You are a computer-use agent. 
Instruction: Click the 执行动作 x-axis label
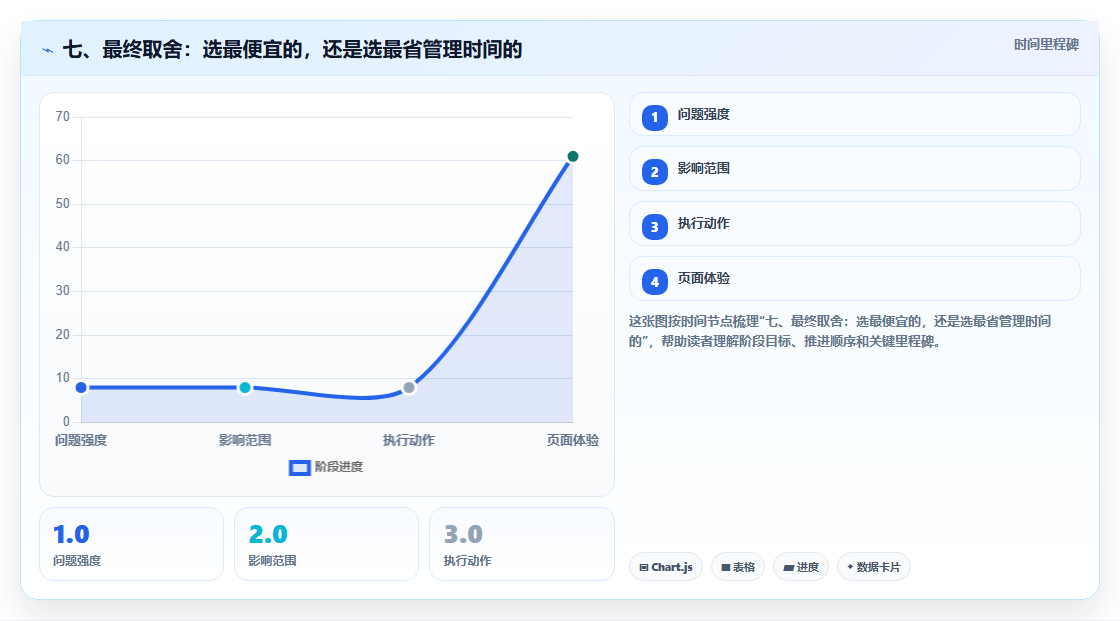point(409,440)
